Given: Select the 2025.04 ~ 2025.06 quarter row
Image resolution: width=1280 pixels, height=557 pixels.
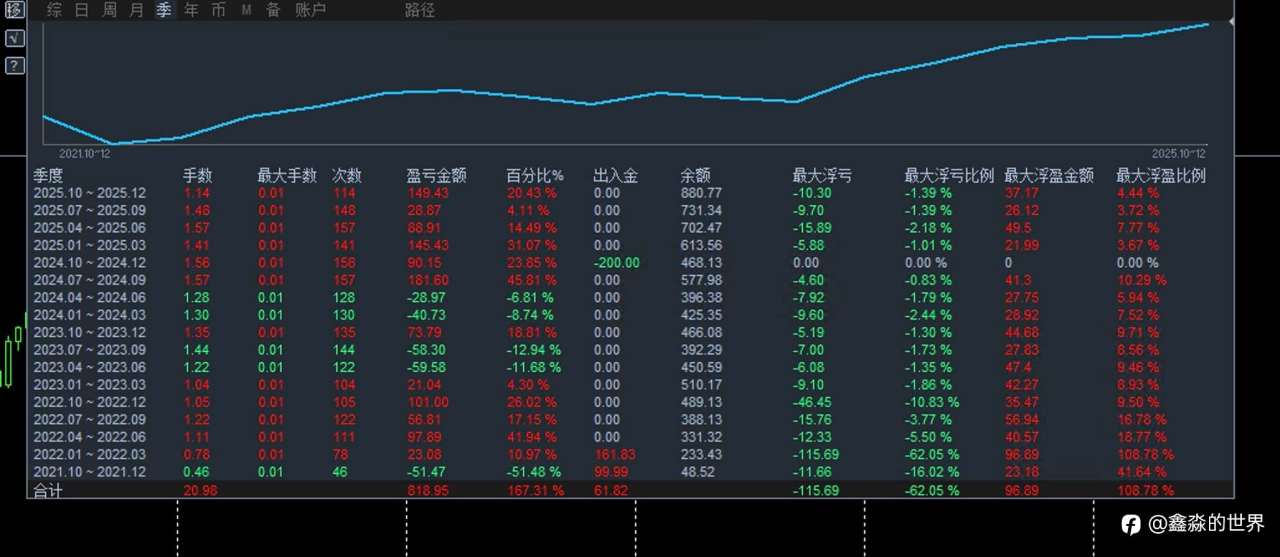Looking at the screenshot, I should coord(630,228).
